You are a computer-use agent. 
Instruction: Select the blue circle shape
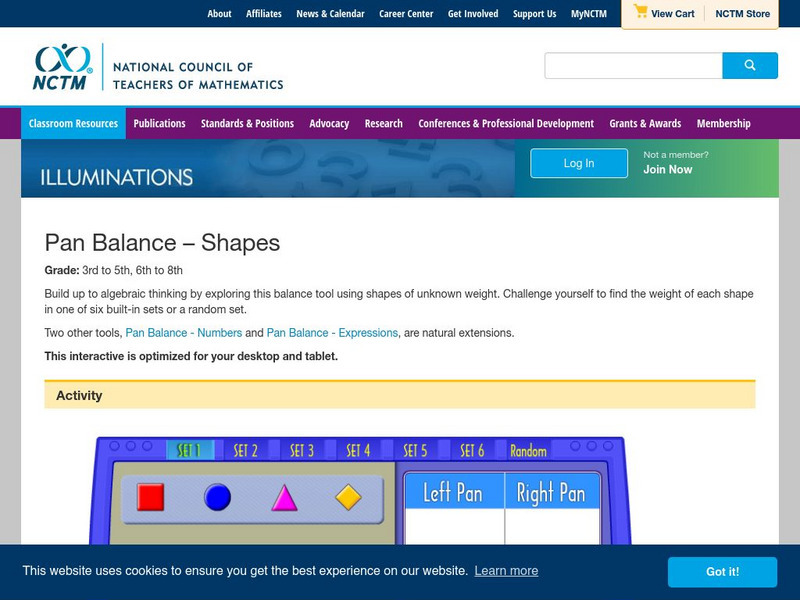(217, 497)
